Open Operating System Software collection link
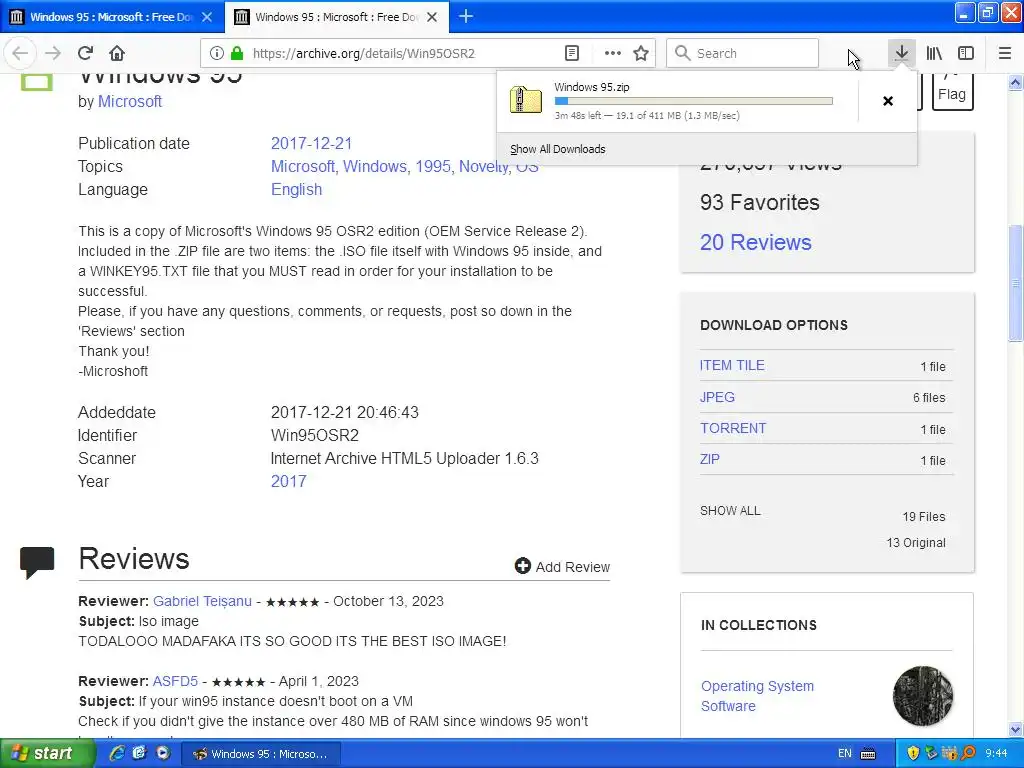The image size is (1024, 768). click(x=757, y=696)
